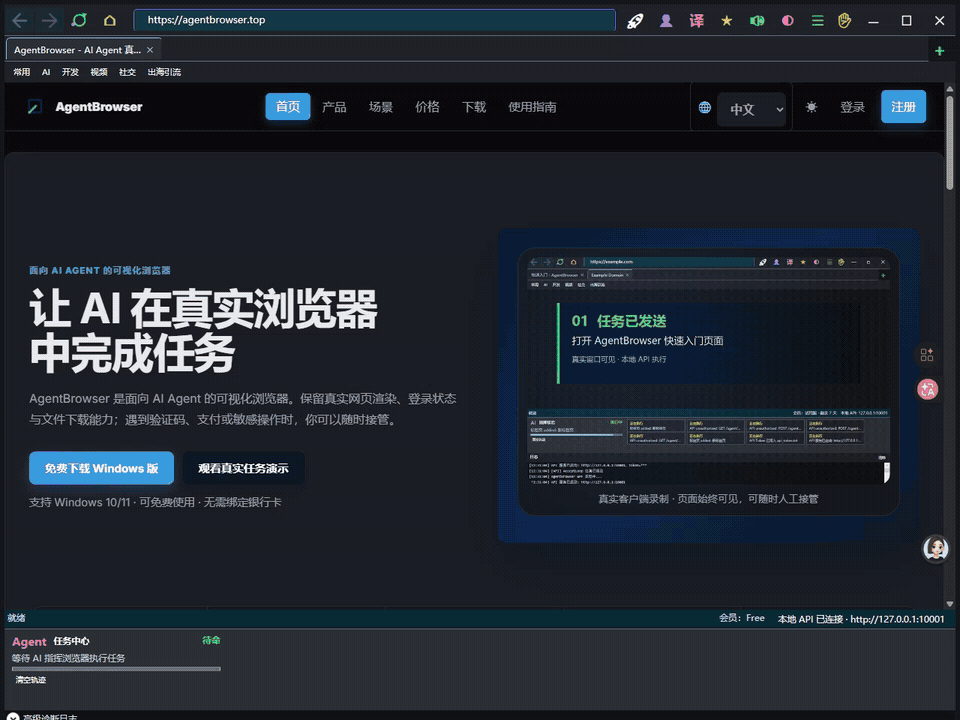
Task: Open the 常用 bookmarks folder
Action: [22, 72]
